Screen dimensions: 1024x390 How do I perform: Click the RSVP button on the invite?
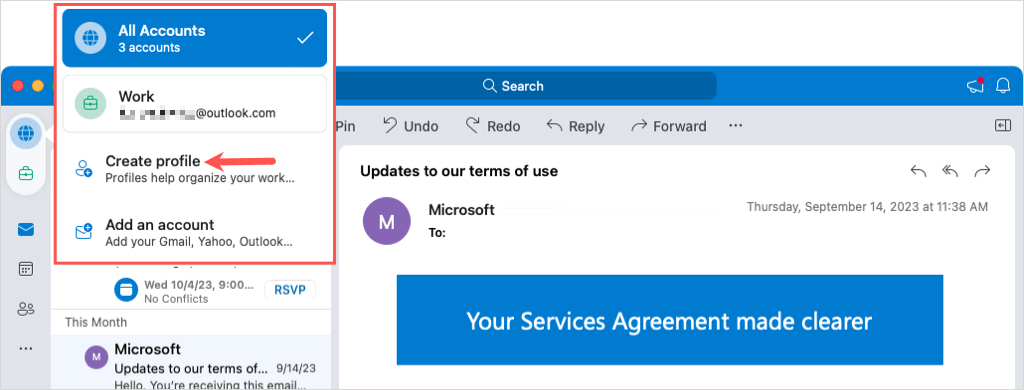pos(290,289)
